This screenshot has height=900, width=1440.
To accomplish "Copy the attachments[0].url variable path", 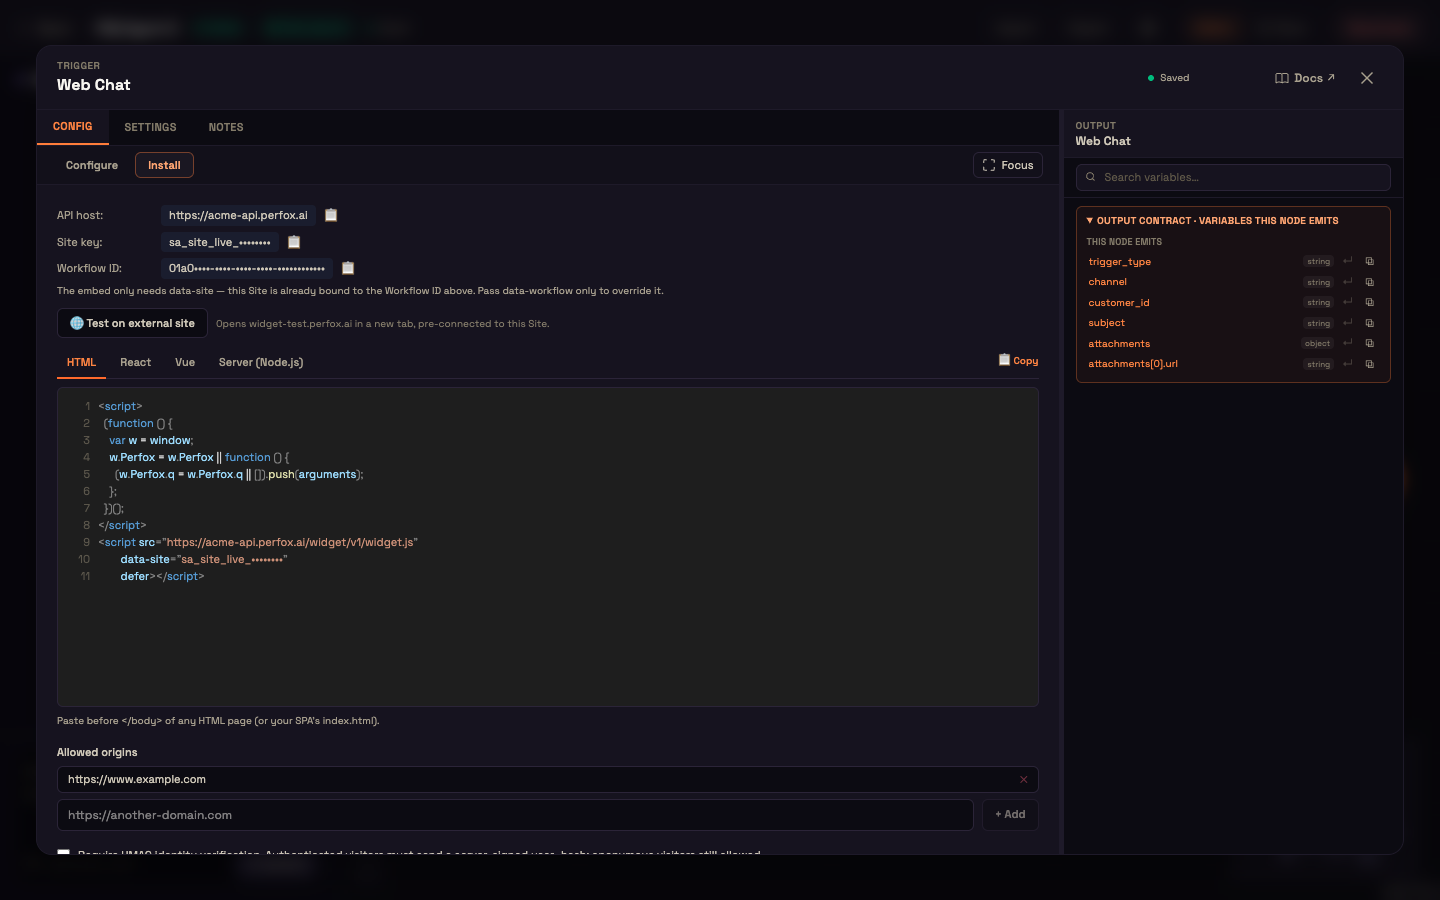I will pyautogui.click(x=1370, y=364).
